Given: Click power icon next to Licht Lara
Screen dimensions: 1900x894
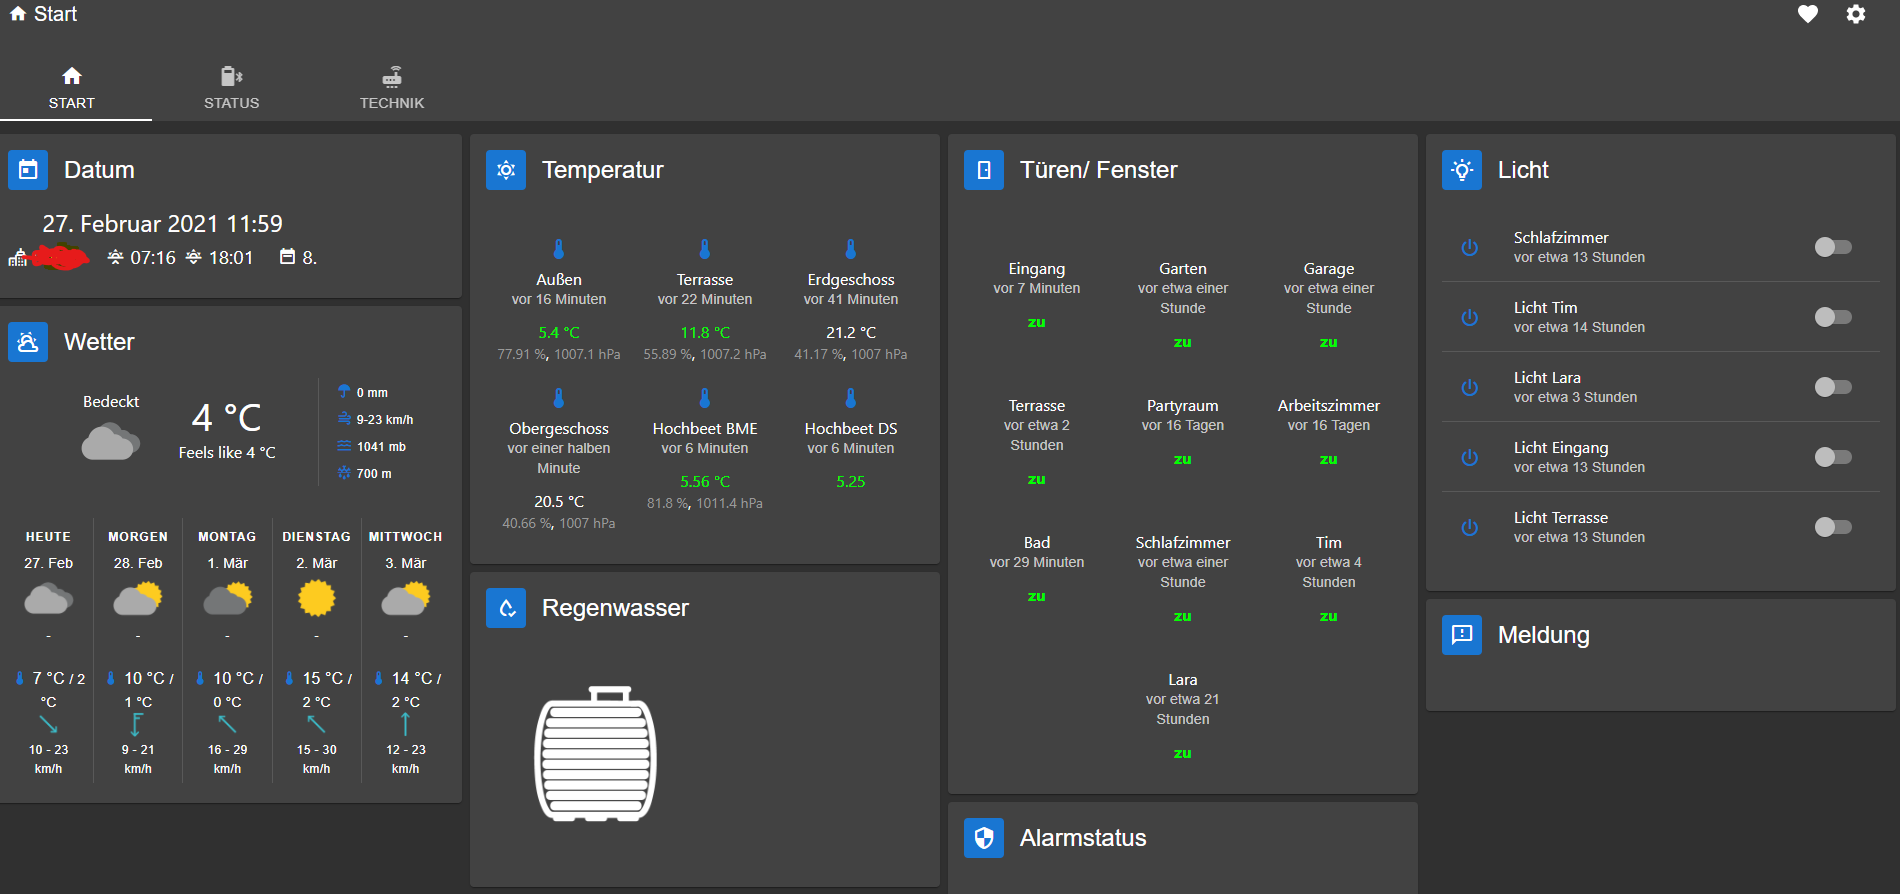Looking at the screenshot, I should [1469, 387].
